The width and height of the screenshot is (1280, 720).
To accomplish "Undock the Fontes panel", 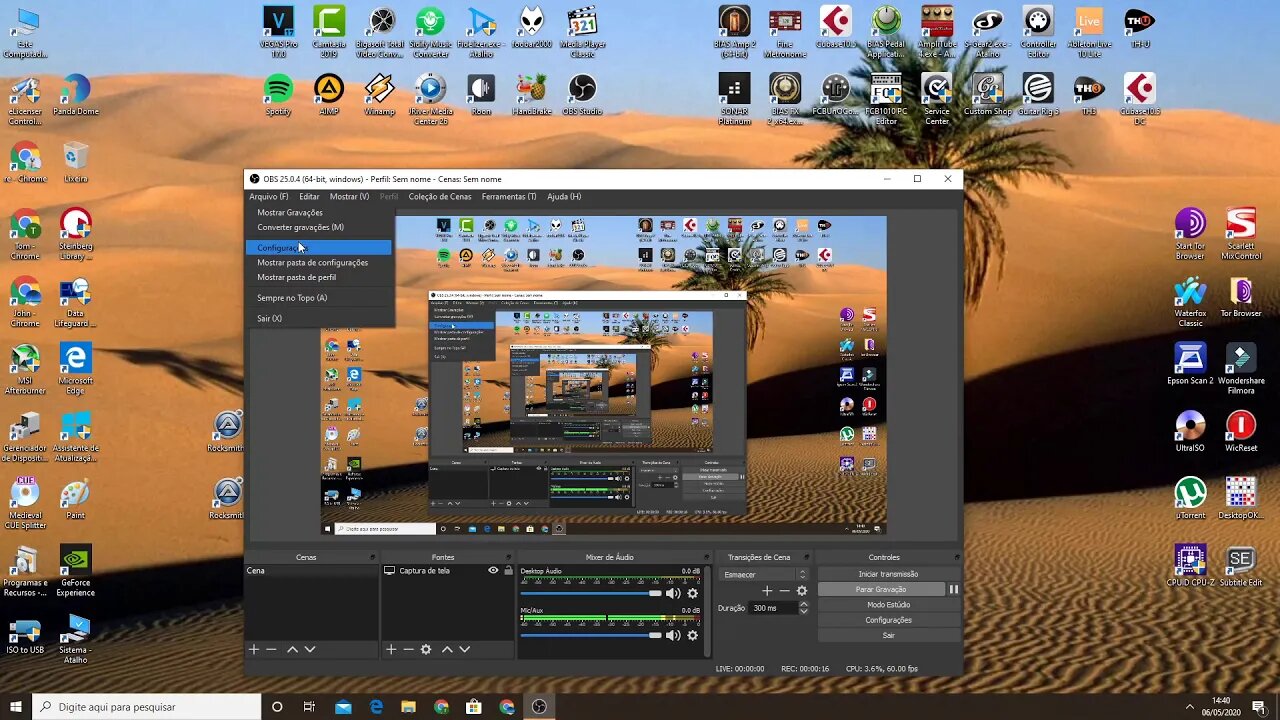I will click(509, 557).
